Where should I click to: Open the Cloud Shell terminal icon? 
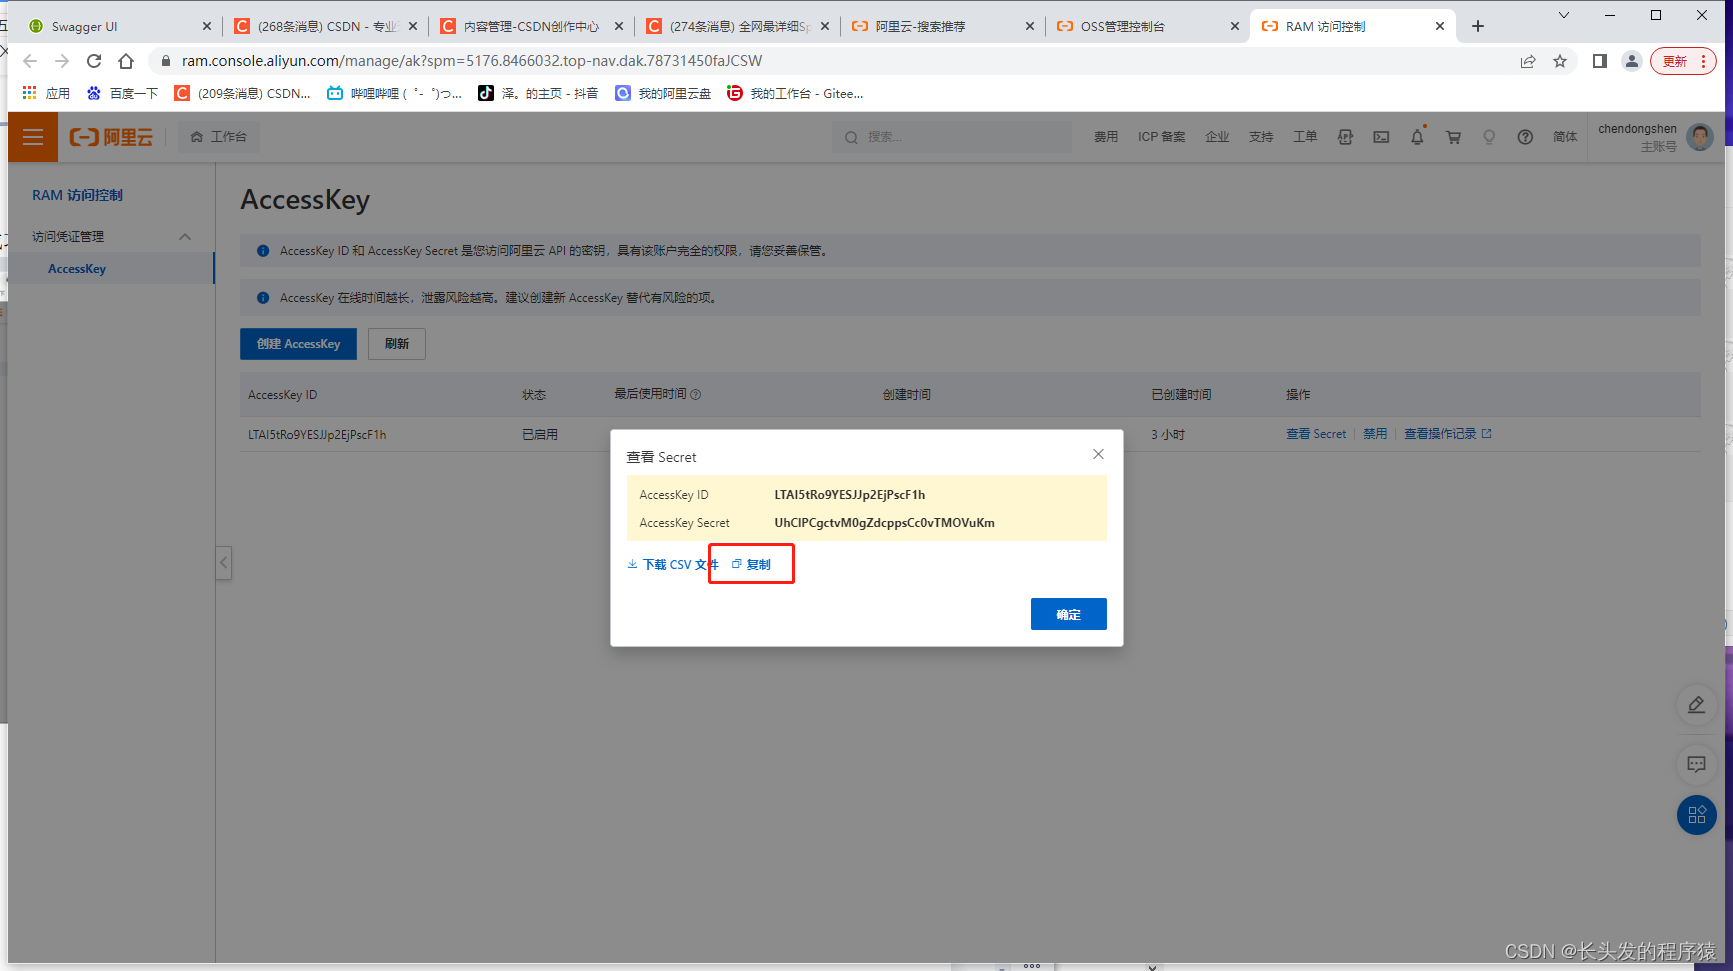1381,137
